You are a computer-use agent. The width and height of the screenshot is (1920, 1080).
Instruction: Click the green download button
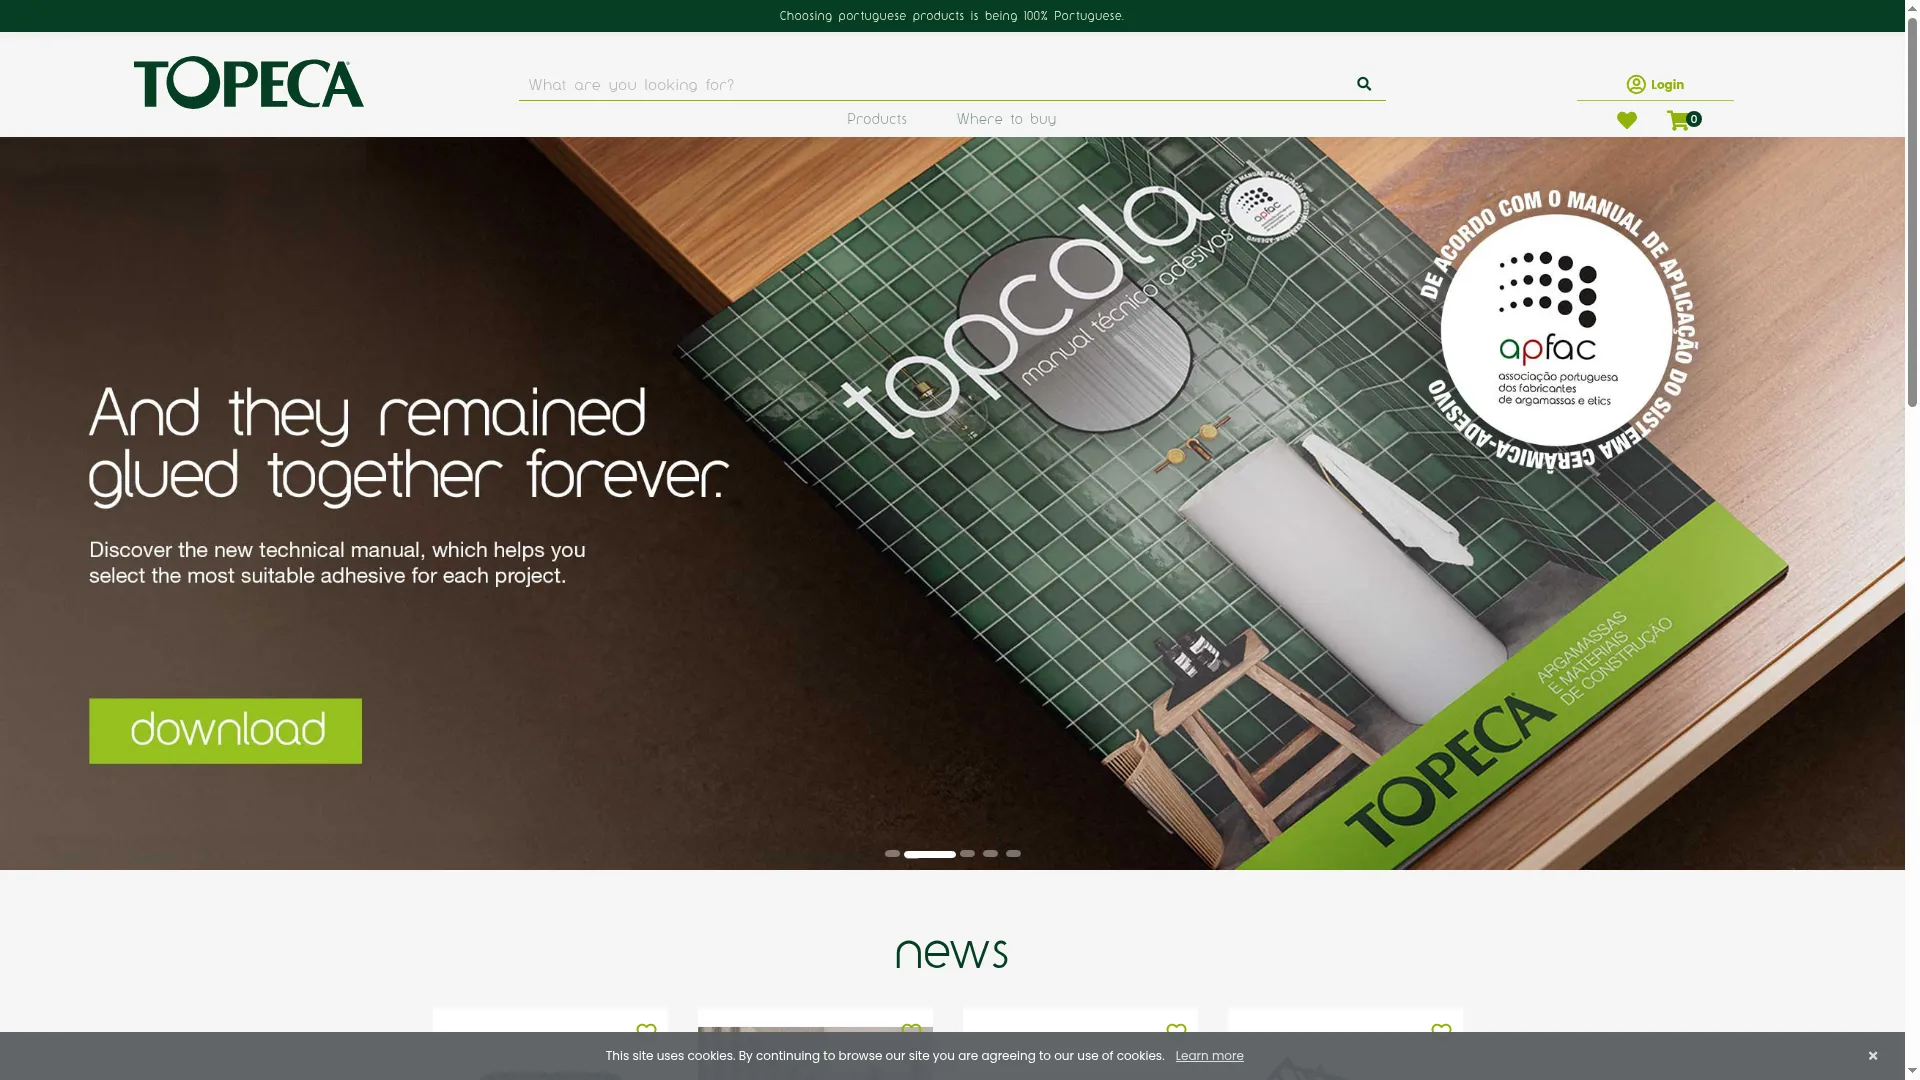225,731
